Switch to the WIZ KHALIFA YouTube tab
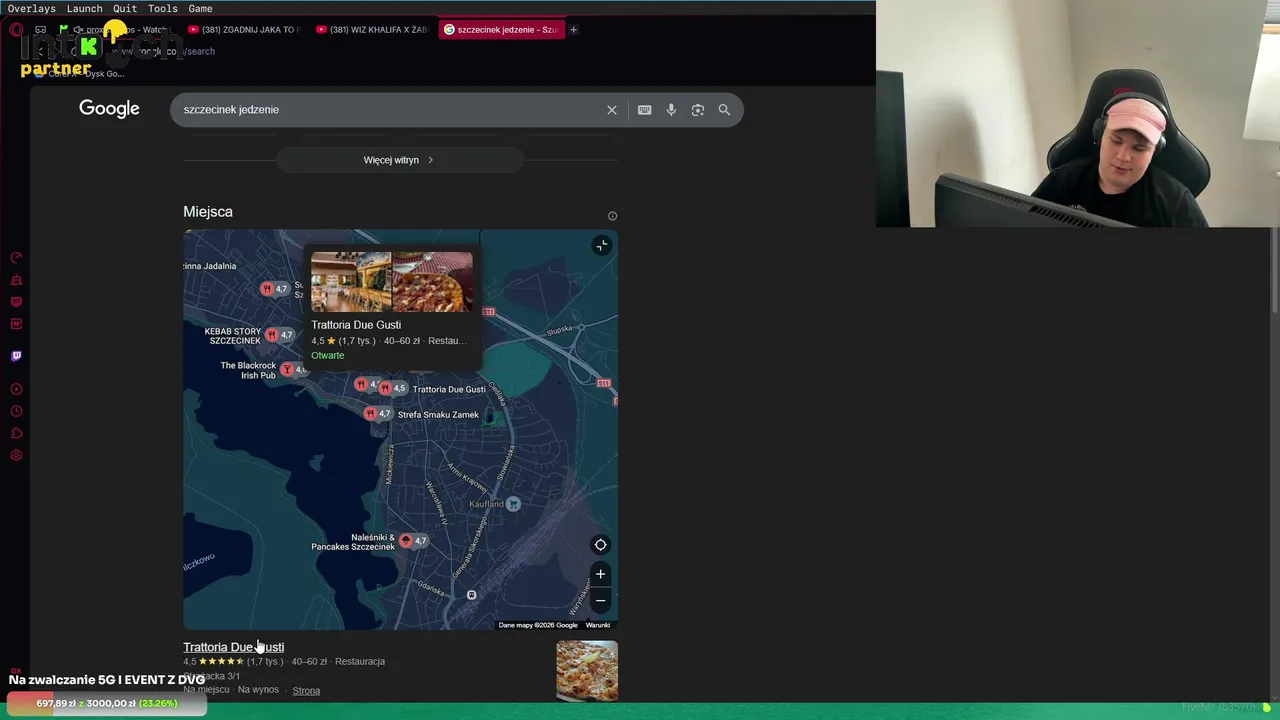 point(371,30)
